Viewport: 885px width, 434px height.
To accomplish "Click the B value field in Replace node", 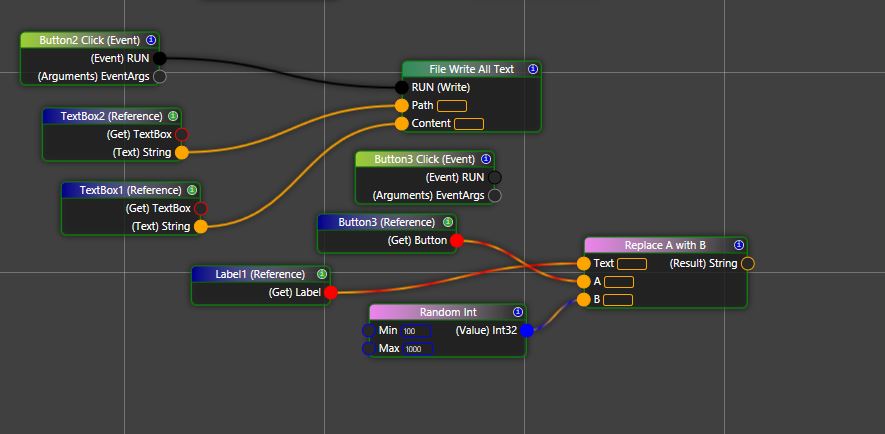I will tap(618, 300).
